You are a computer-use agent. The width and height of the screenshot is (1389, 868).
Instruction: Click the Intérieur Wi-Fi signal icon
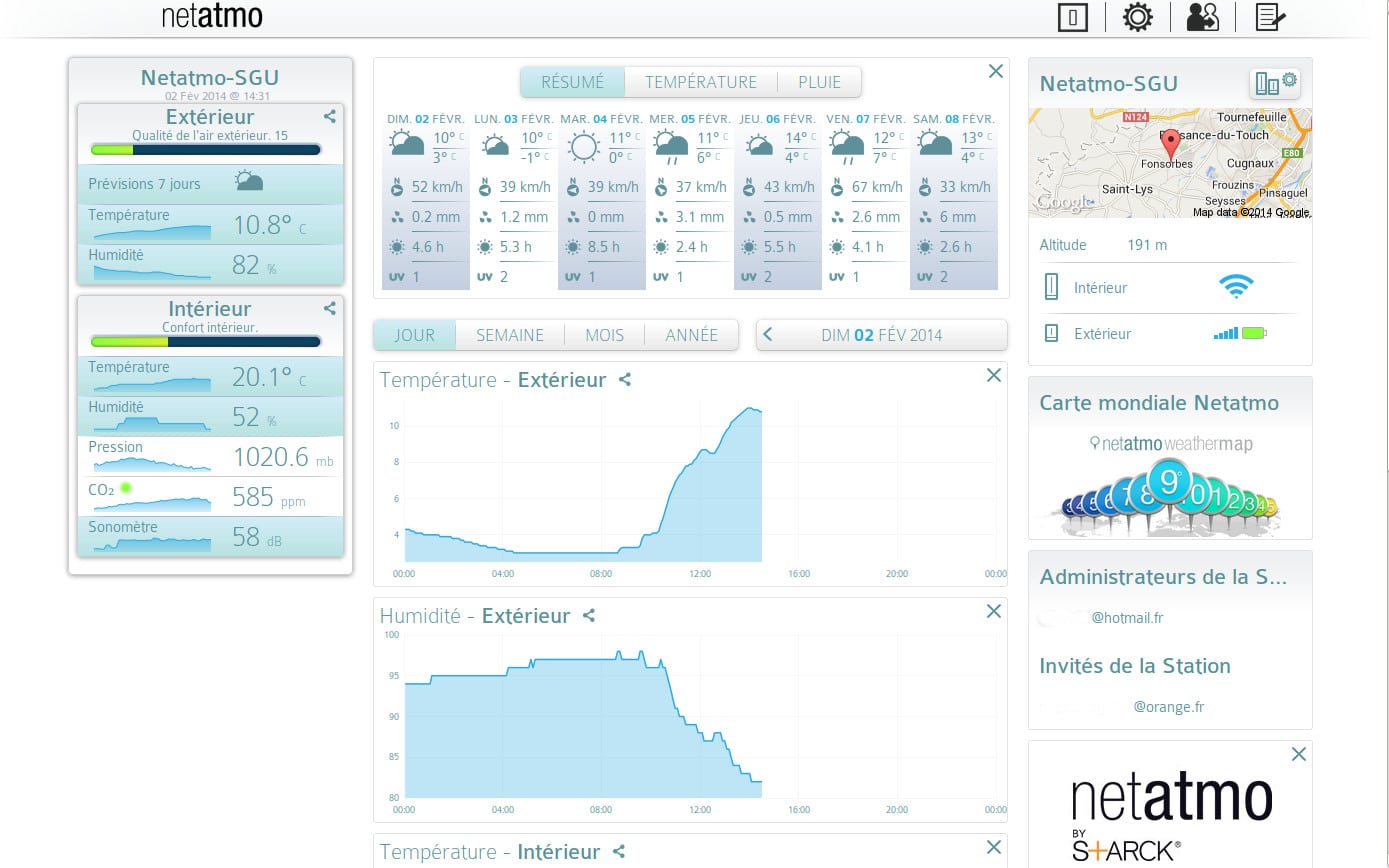tap(1236, 287)
